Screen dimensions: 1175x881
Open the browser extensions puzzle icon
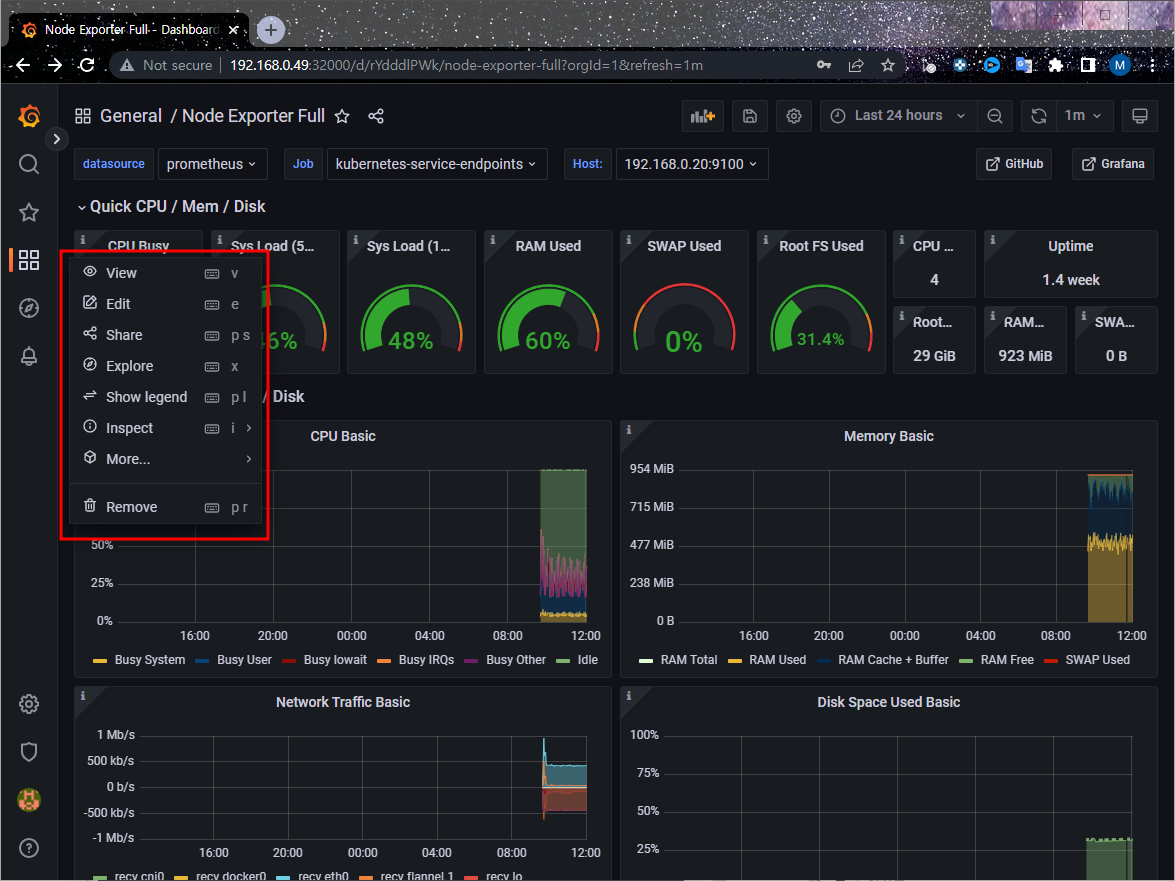(1056, 65)
